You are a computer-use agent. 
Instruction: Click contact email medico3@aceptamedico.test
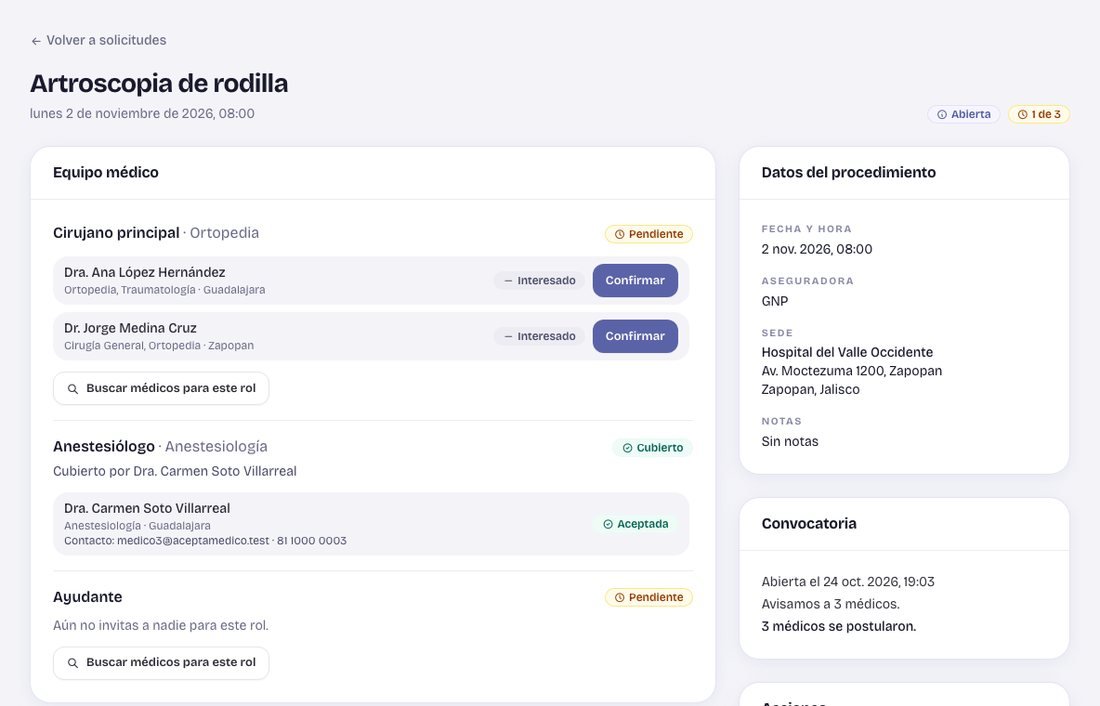tap(193, 541)
